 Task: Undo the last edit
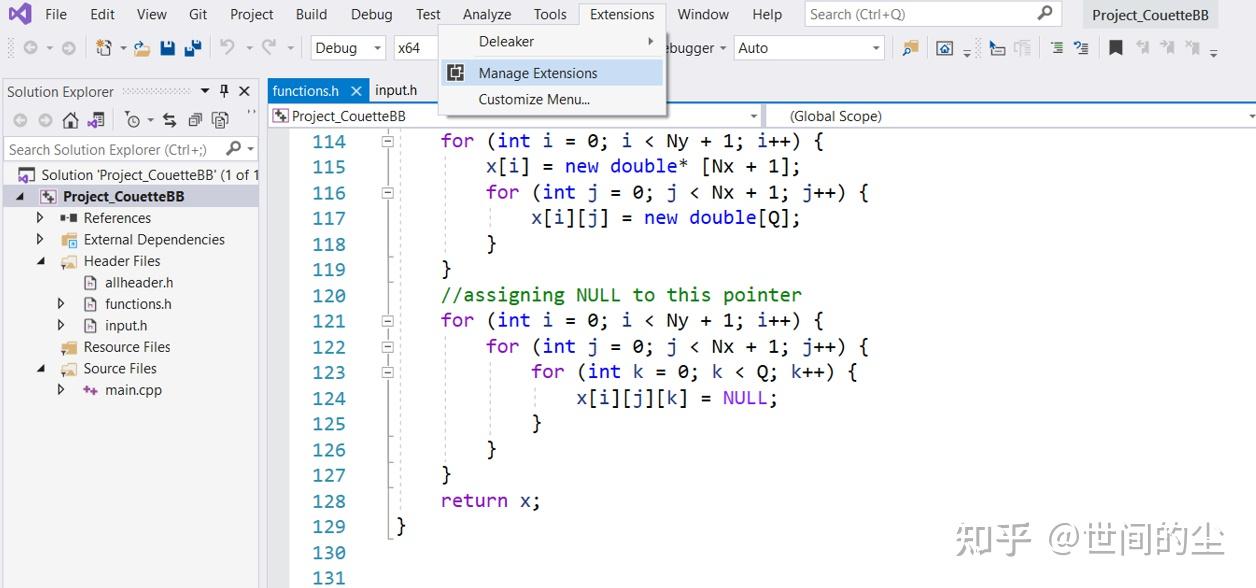click(228, 47)
